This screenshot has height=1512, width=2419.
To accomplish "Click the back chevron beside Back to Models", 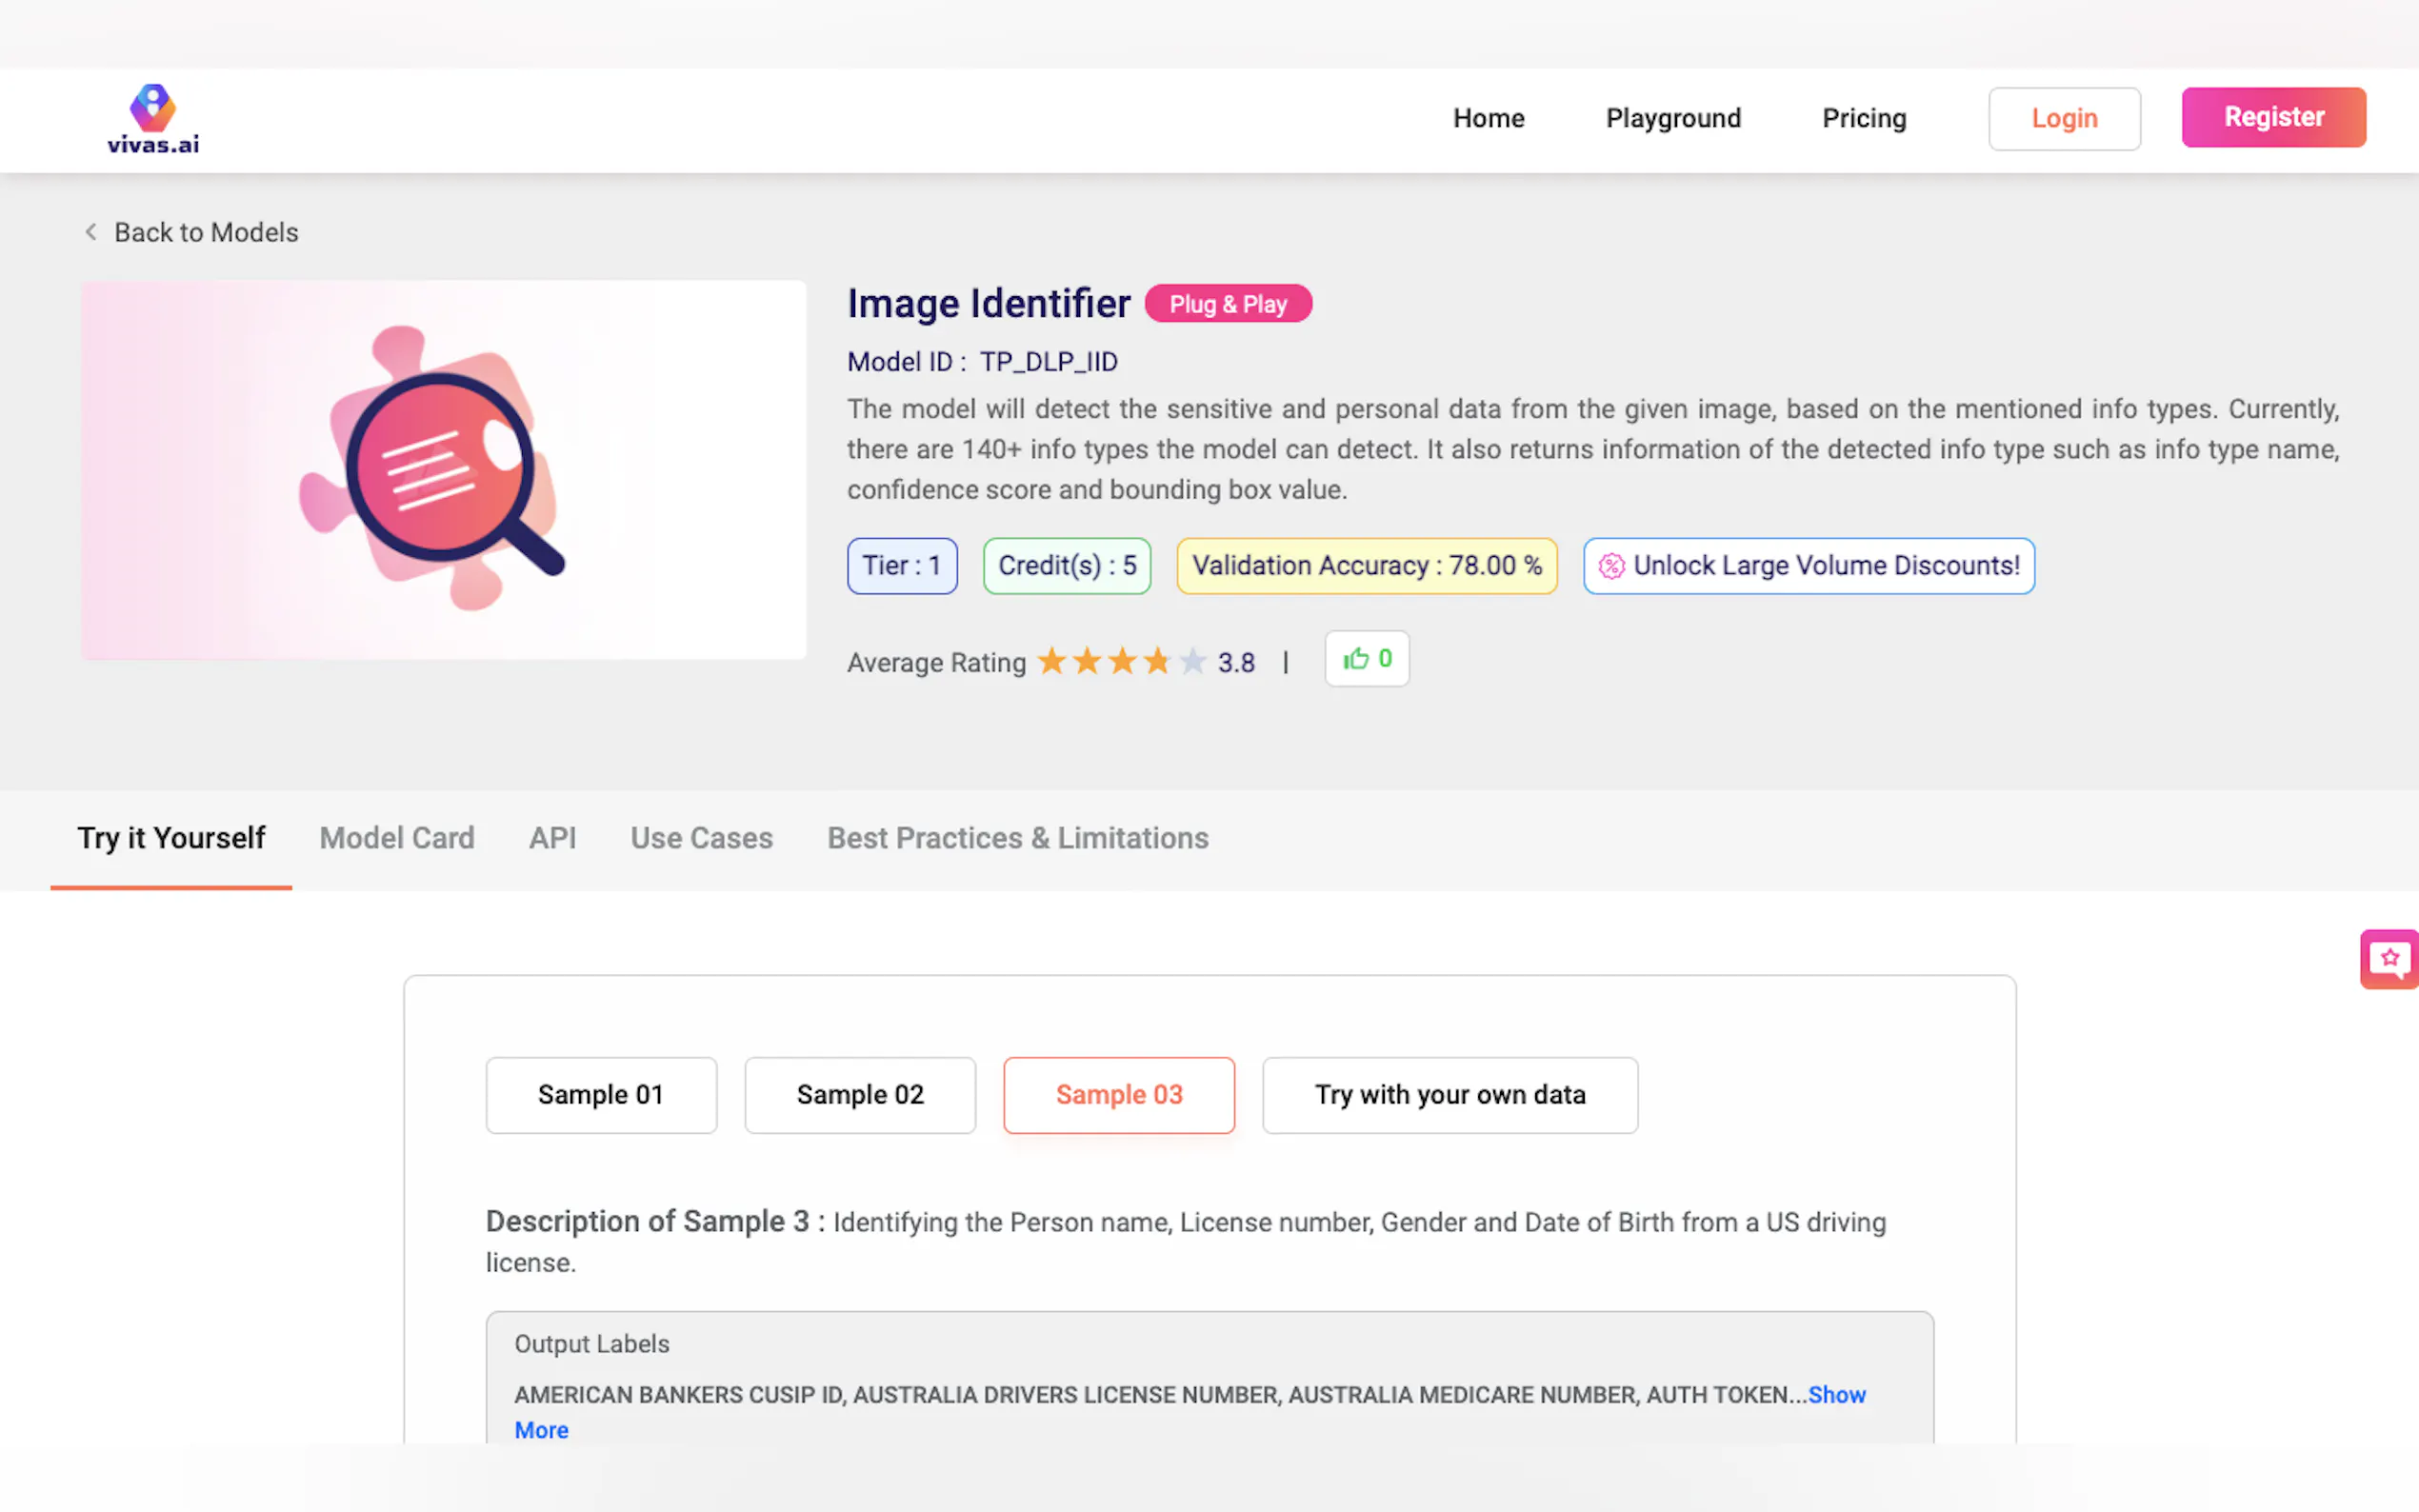I will tap(91, 232).
